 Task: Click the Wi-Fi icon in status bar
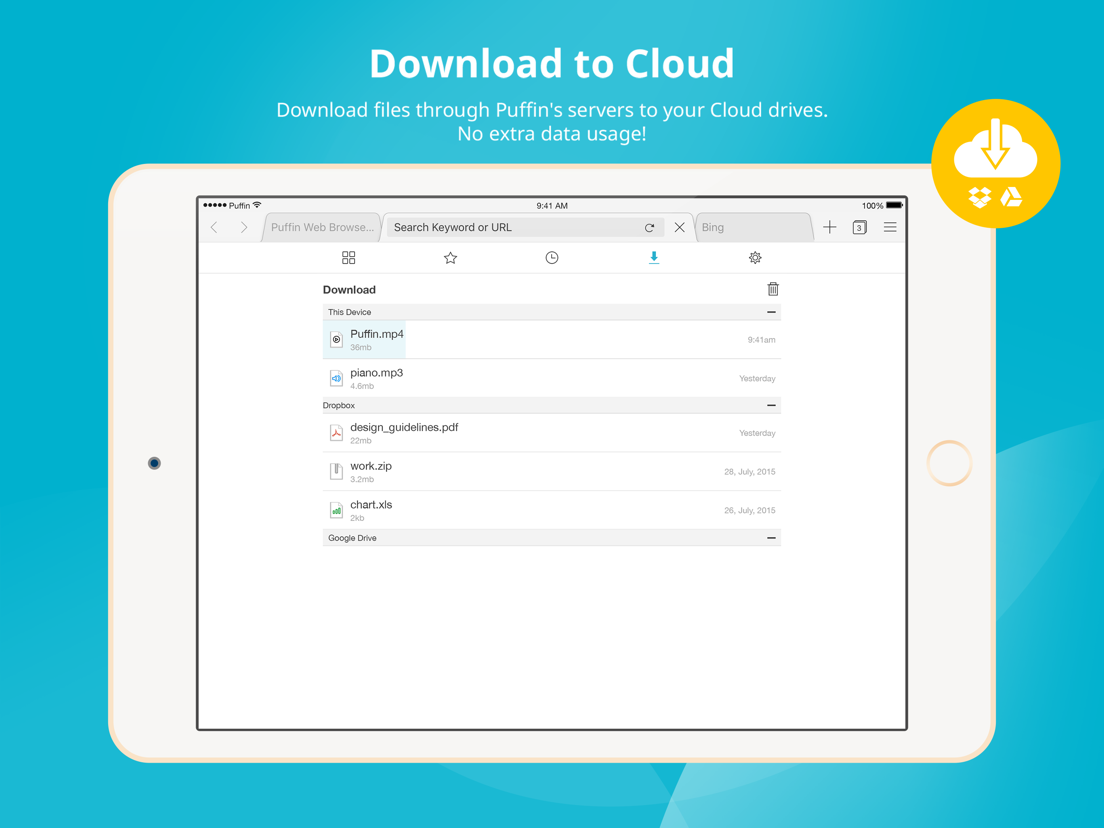click(257, 205)
